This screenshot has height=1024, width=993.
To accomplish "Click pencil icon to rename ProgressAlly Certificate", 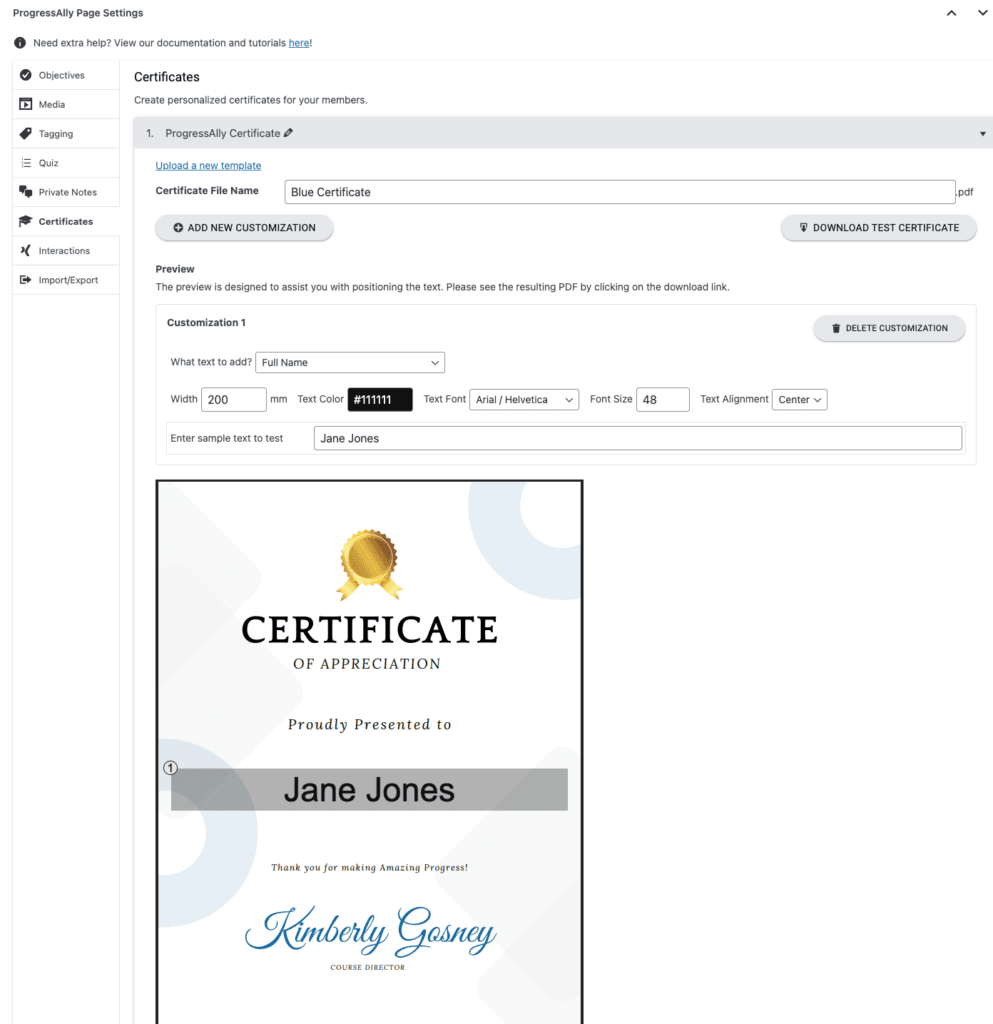I will coord(289,133).
